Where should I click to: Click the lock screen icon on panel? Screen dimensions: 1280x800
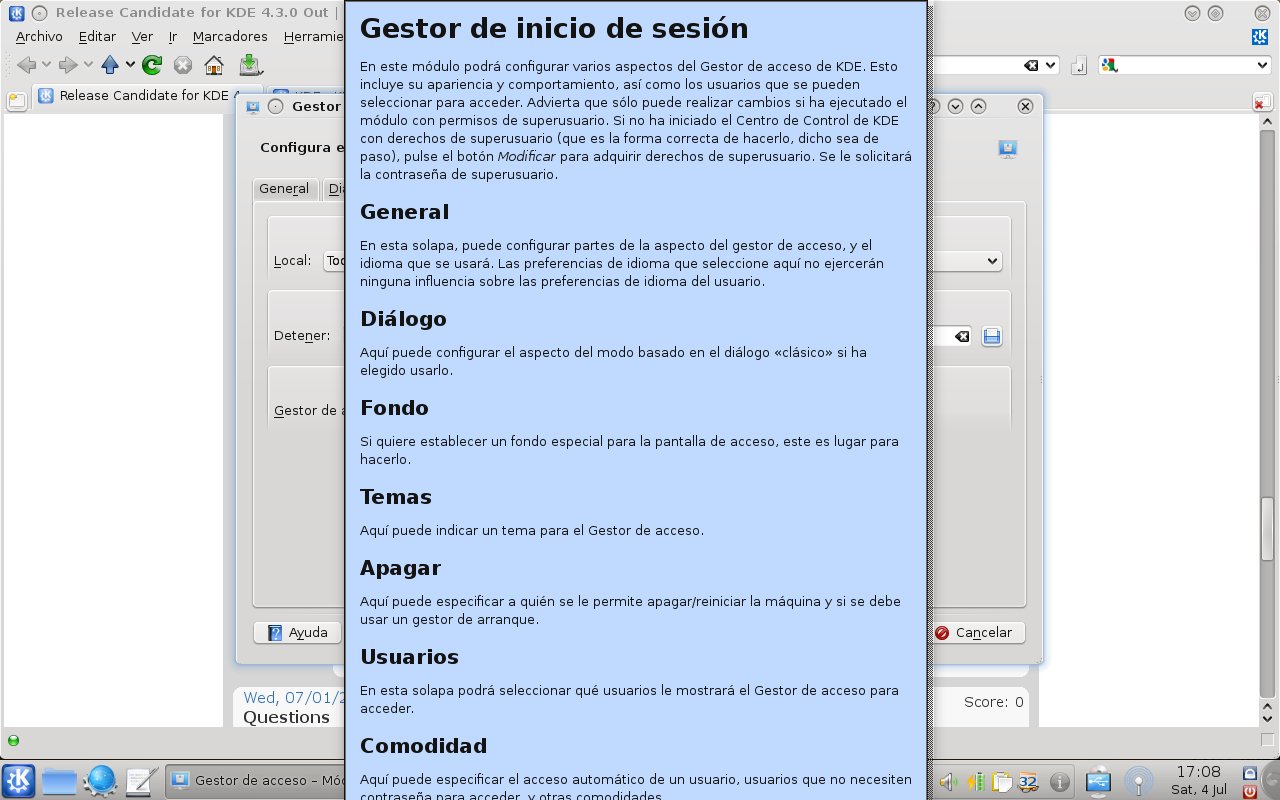point(1249,773)
